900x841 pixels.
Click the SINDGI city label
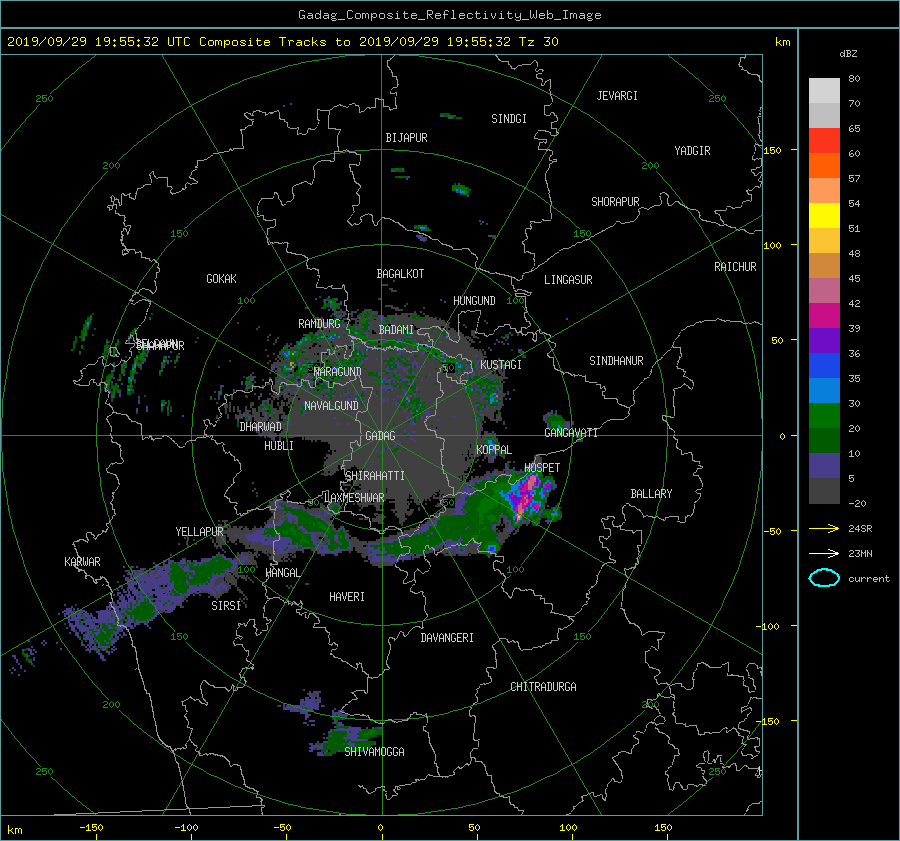(509, 119)
